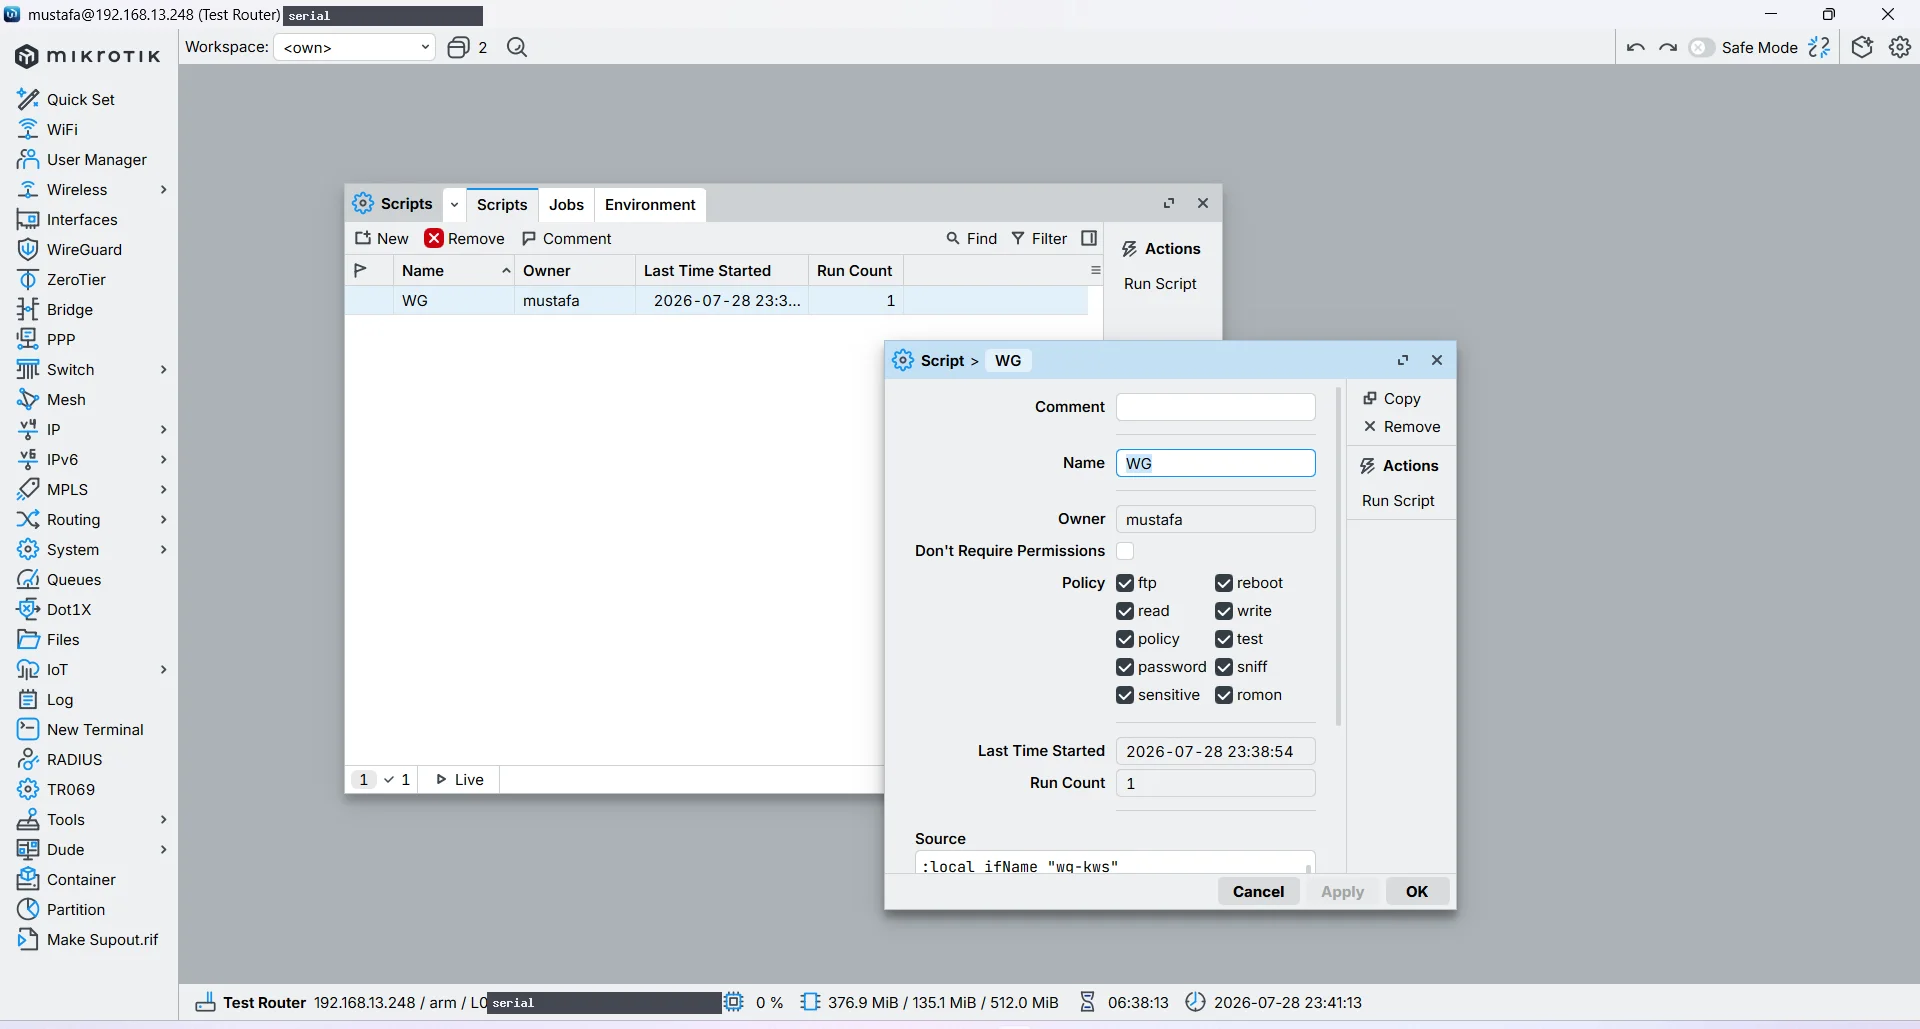Click the Comment input field
The height and width of the screenshot is (1029, 1920).
(x=1216, y=407)
